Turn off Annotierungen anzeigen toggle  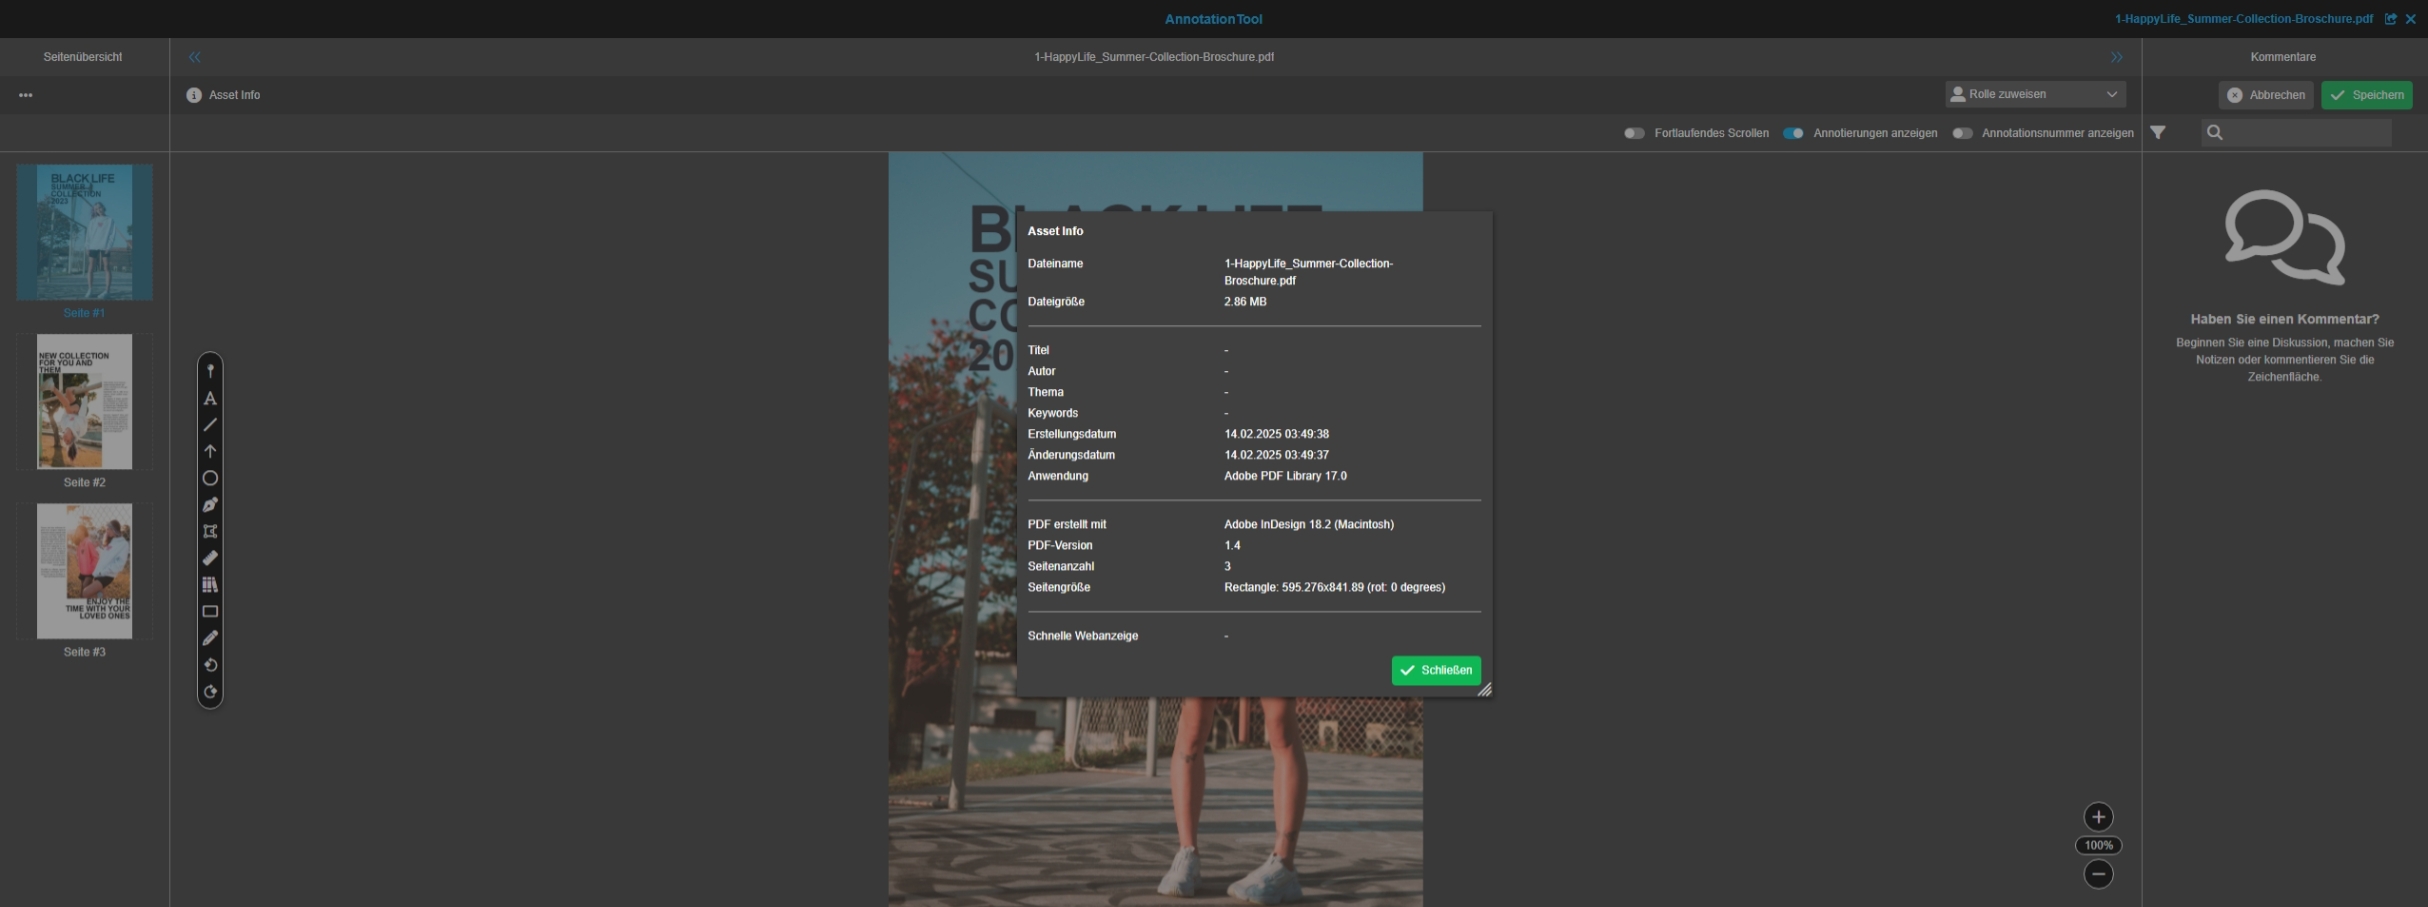click(1793, 133)
